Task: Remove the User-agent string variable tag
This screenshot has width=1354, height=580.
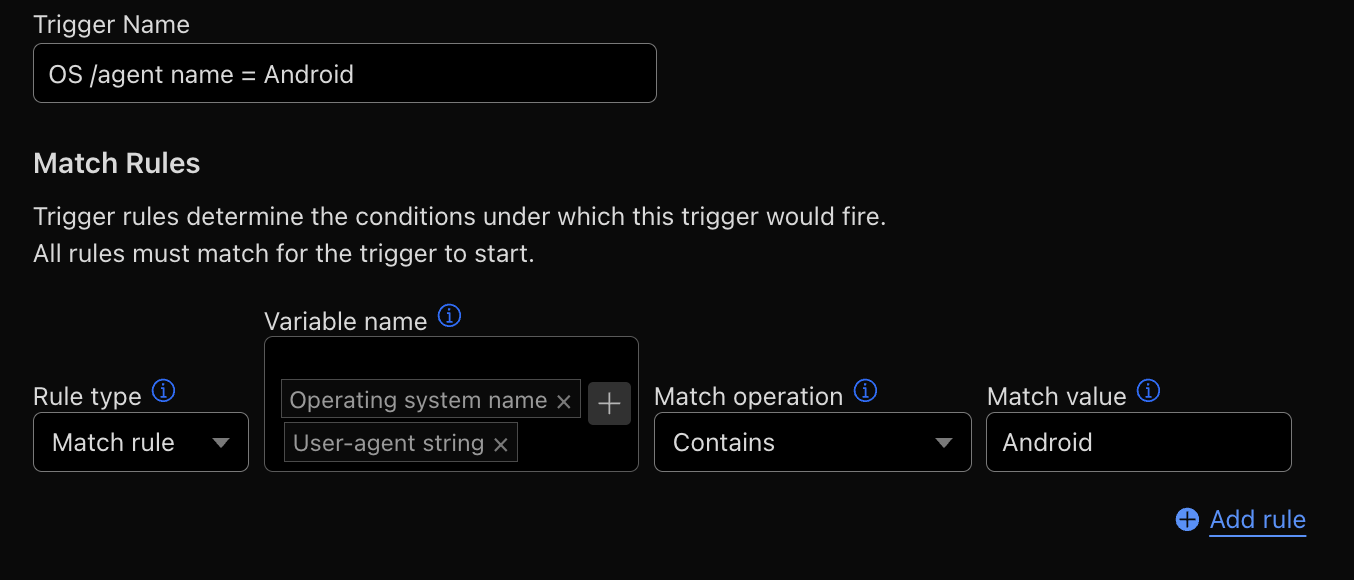Action: (x=501, y=444)
